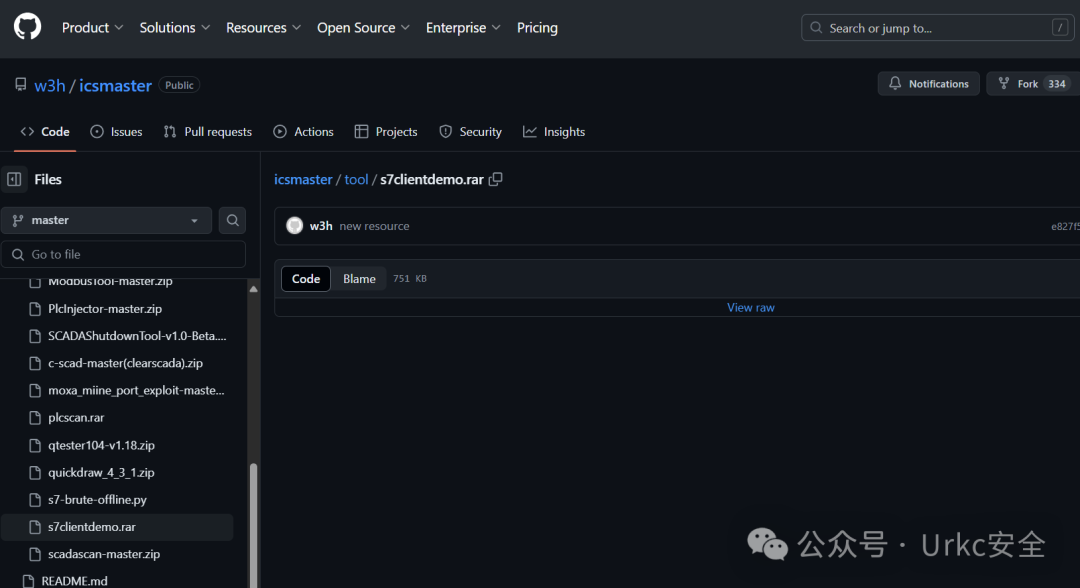Open README.md in file tree
The image size is (1080, 588).
point(74,581)
